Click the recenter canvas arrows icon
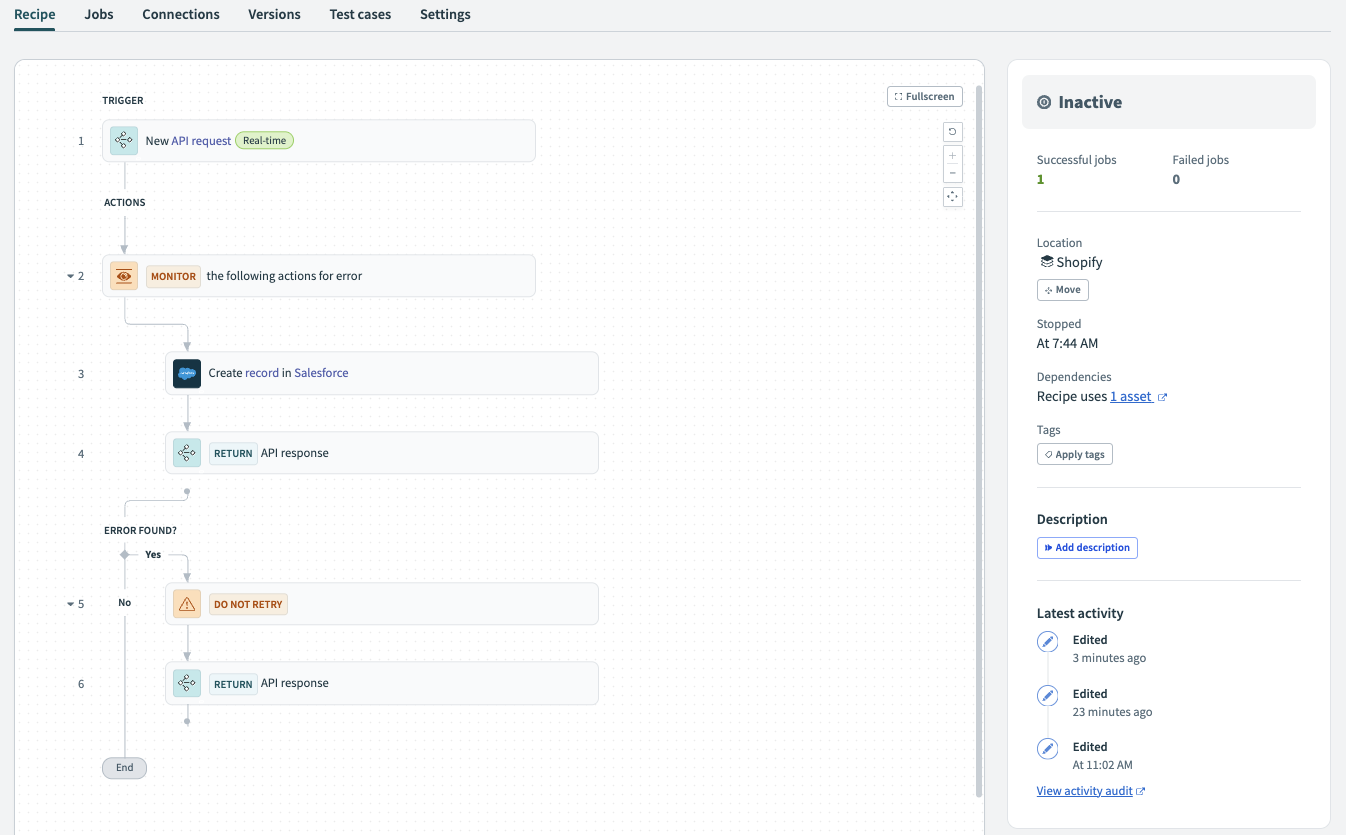 952,196
